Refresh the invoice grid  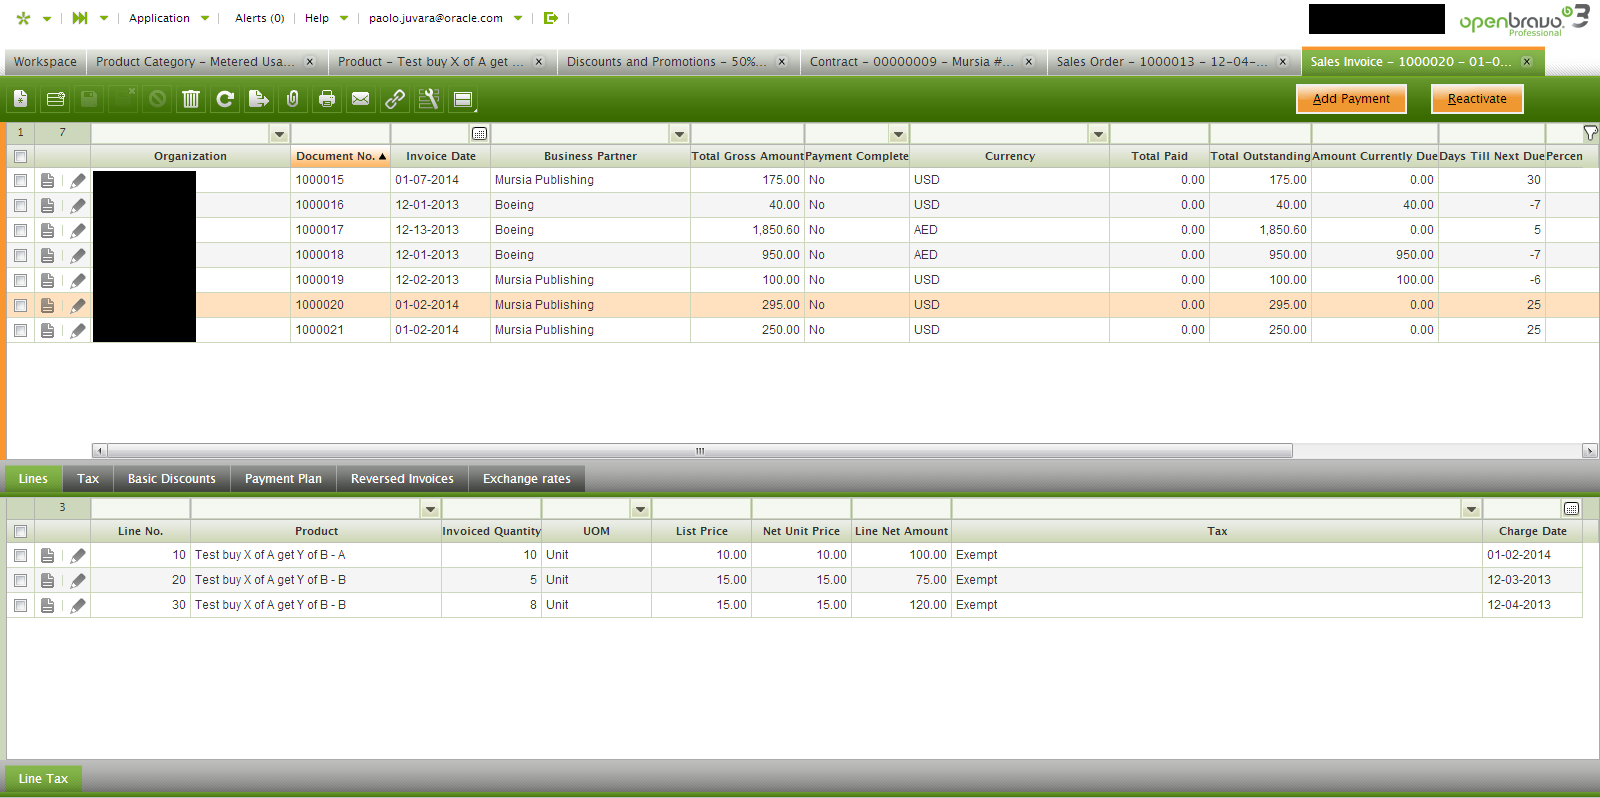pos(225,99)
